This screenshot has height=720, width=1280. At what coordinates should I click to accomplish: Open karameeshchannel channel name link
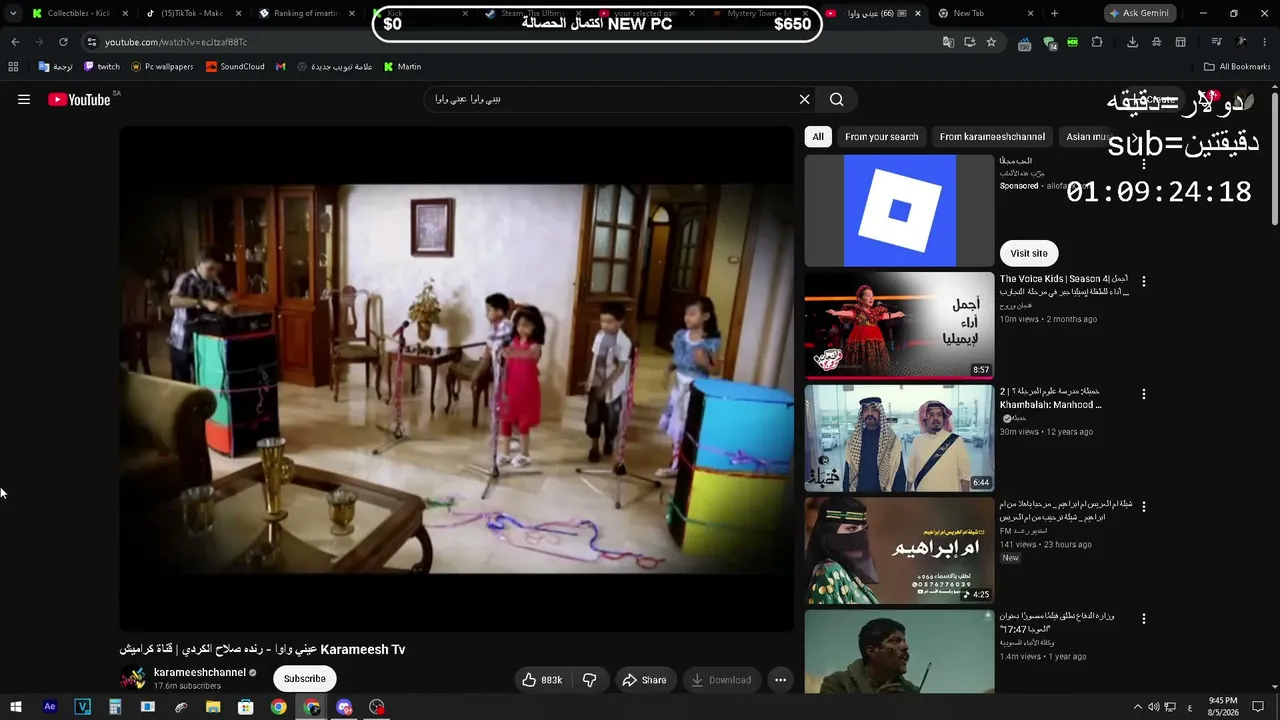(200, 673)
